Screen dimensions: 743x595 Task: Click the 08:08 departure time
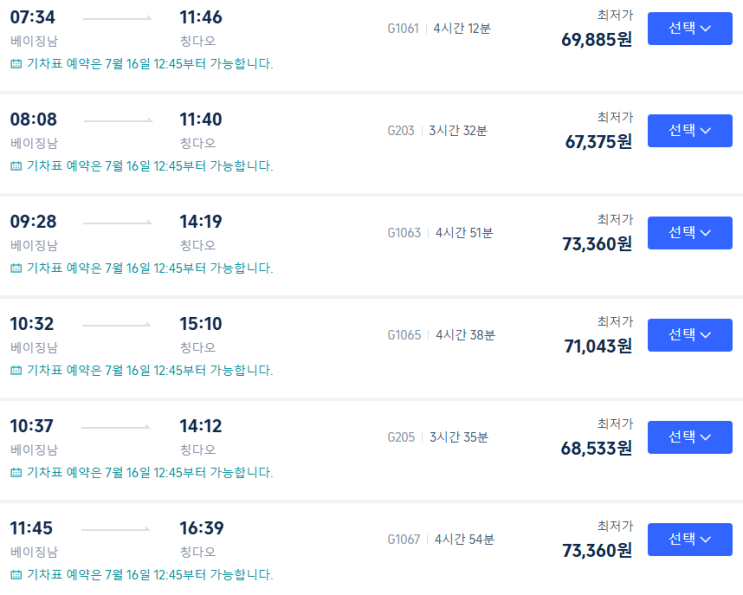pos(33,119)
